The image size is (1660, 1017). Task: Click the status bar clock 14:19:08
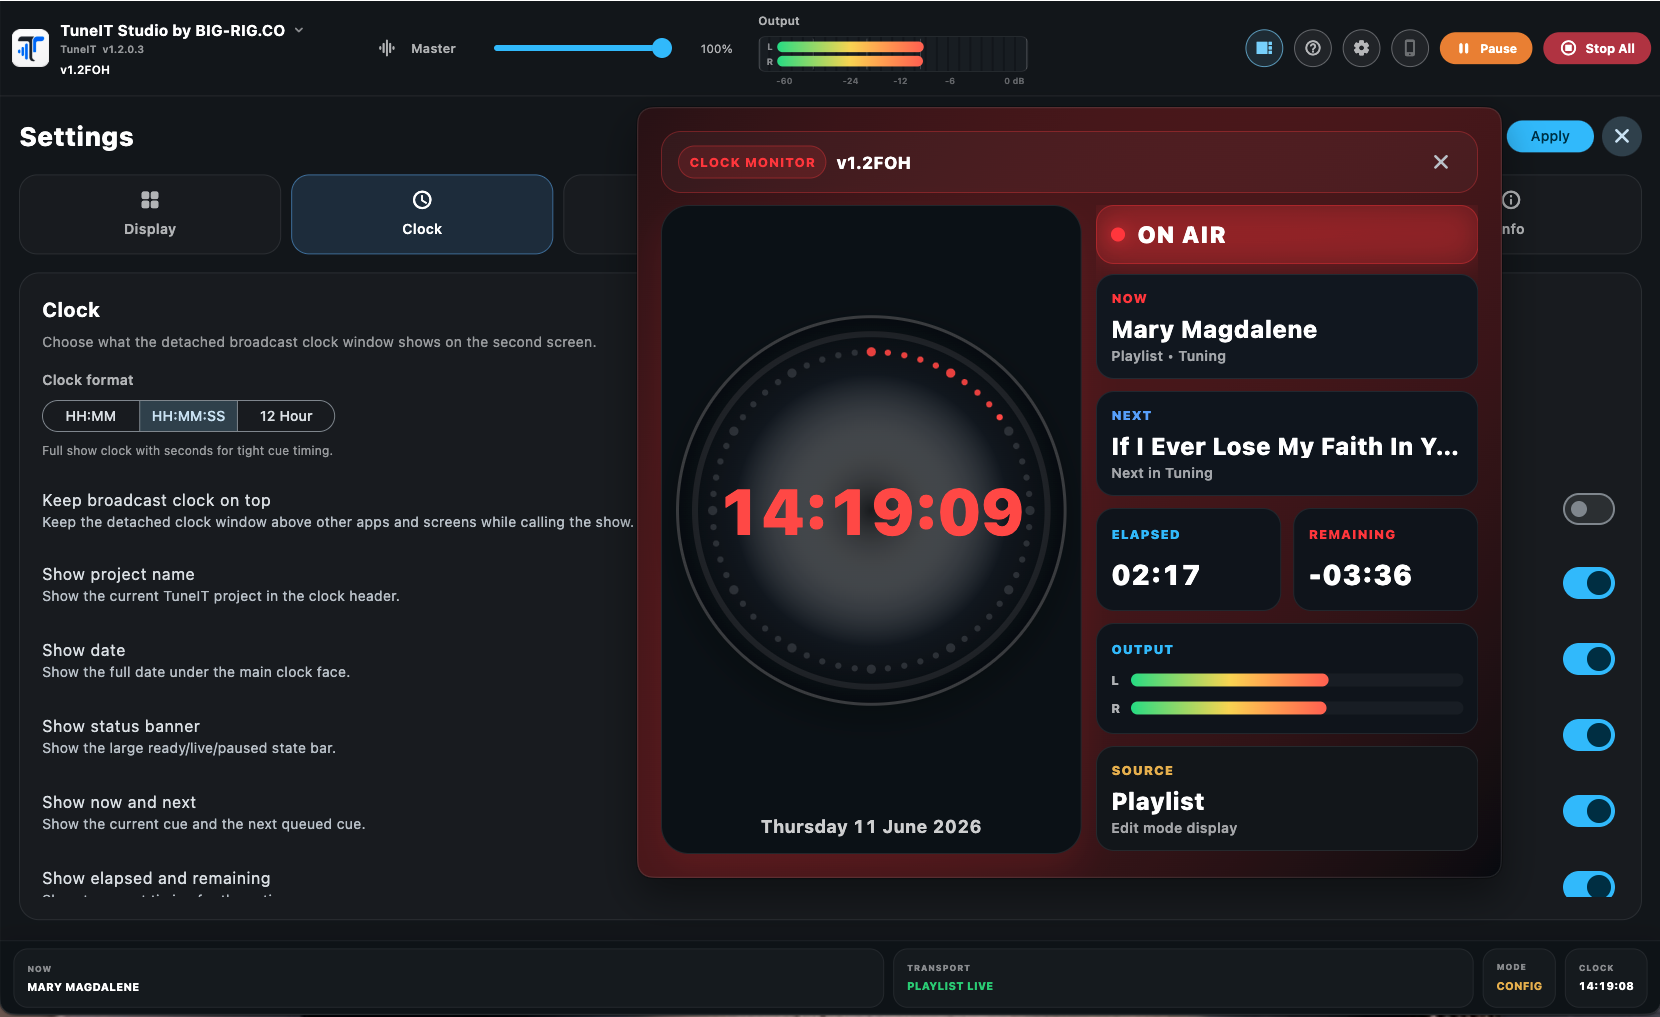pos(1606,986)
